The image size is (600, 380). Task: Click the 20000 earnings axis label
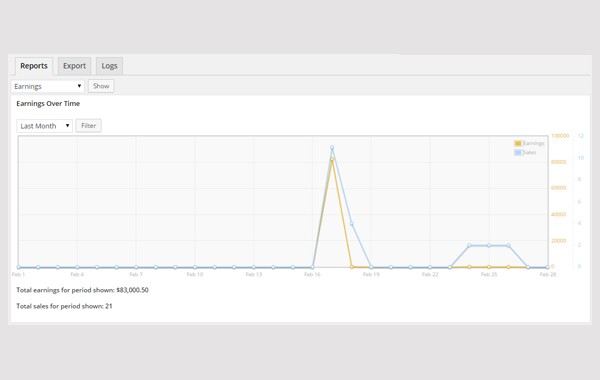pos(559,241)
